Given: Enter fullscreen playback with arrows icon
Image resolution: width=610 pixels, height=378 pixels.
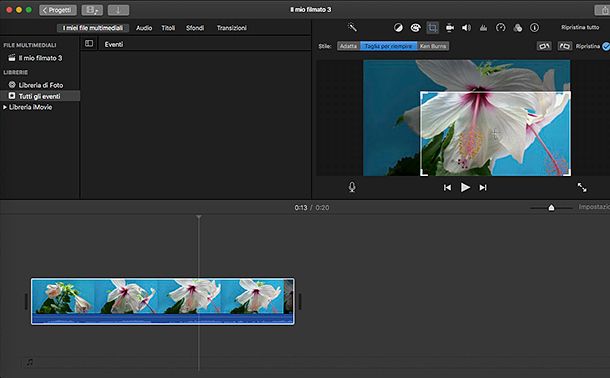Looking at the screenshot, I should (x=582, y=187).
